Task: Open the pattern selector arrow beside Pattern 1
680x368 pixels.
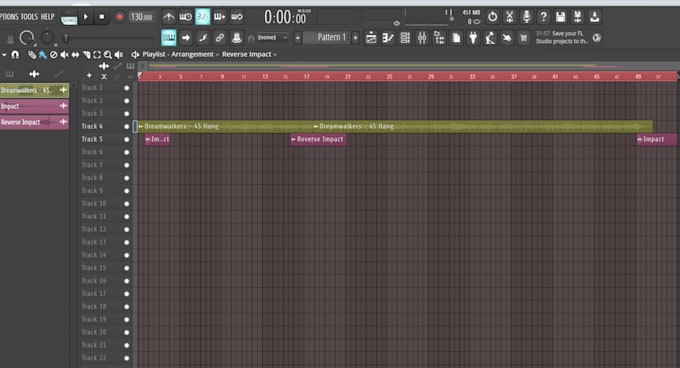Action: 298,38
